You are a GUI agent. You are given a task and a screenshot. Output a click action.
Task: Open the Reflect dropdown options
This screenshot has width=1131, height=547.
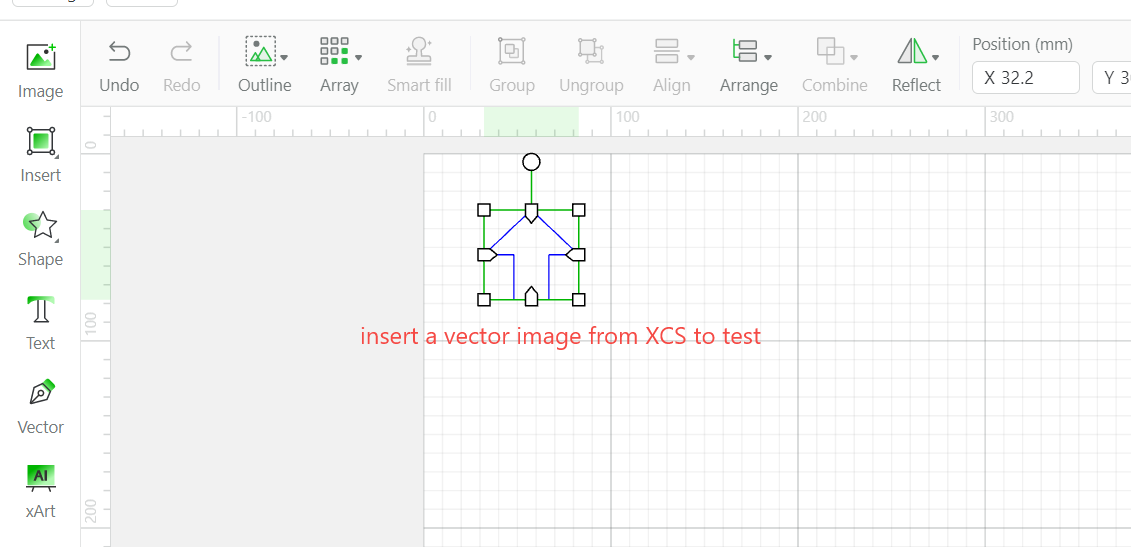(936, 57)
